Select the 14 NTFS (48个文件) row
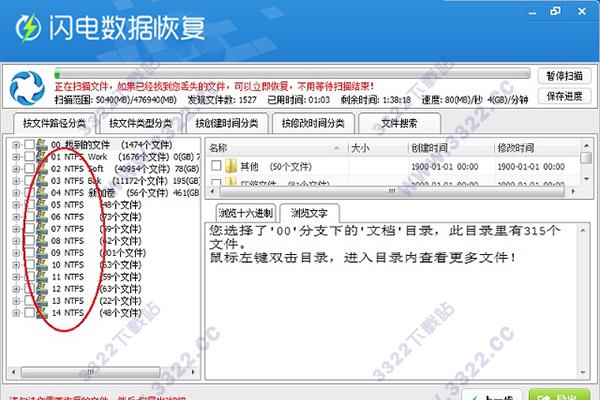The height and width of the screenshot is (400, 600). point(96,313)
